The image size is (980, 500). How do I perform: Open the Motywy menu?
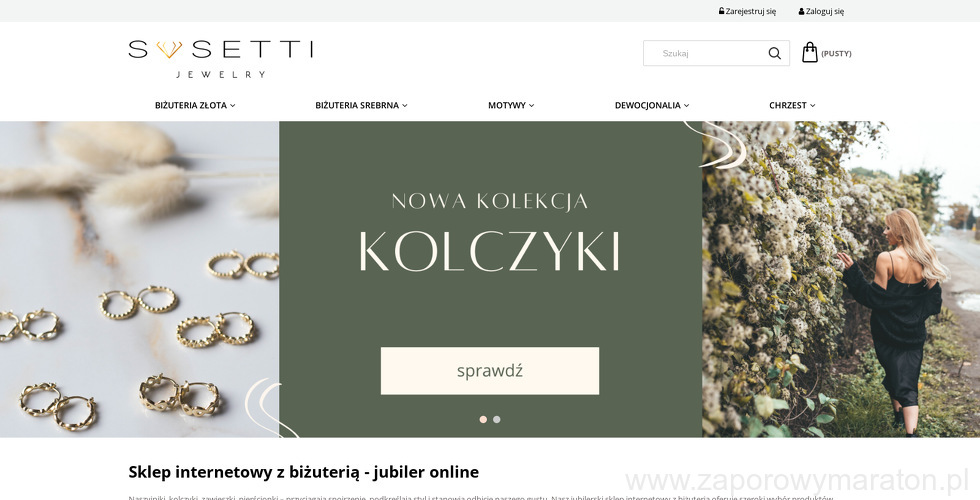(511, 105)
